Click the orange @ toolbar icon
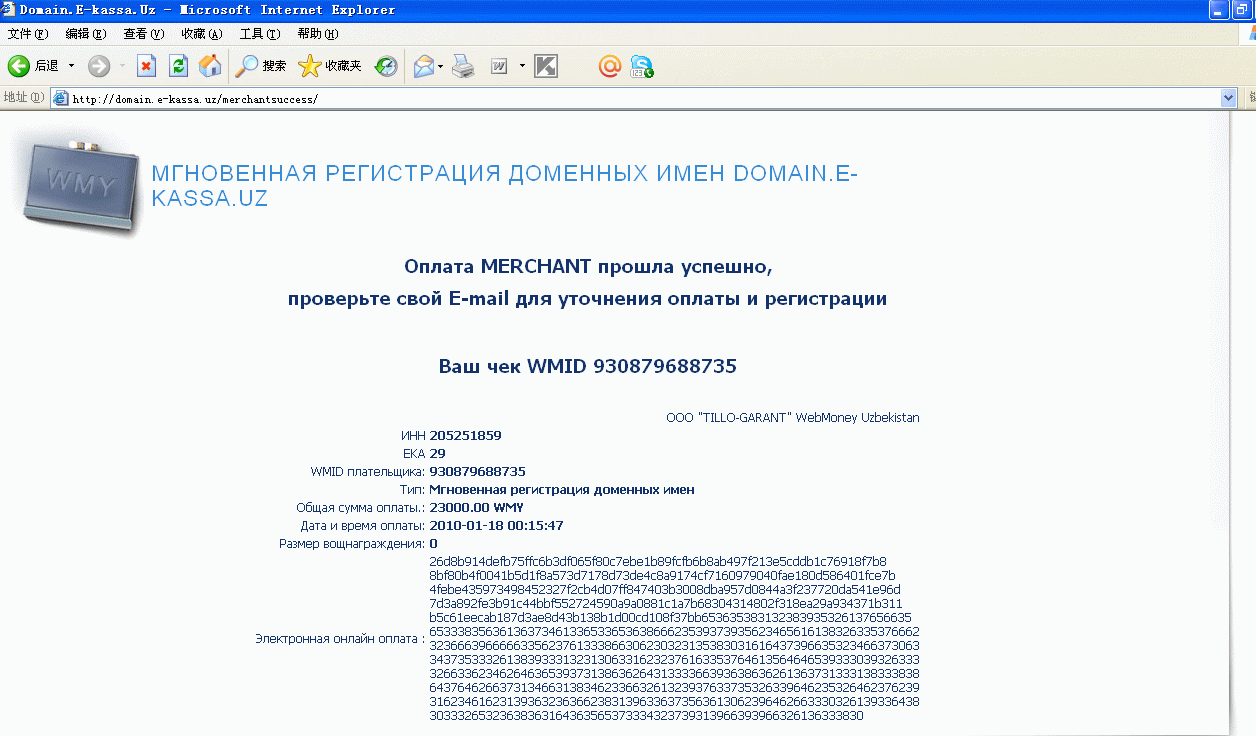The height and width of the screenshot is (736, 1256). pos(610,66)
